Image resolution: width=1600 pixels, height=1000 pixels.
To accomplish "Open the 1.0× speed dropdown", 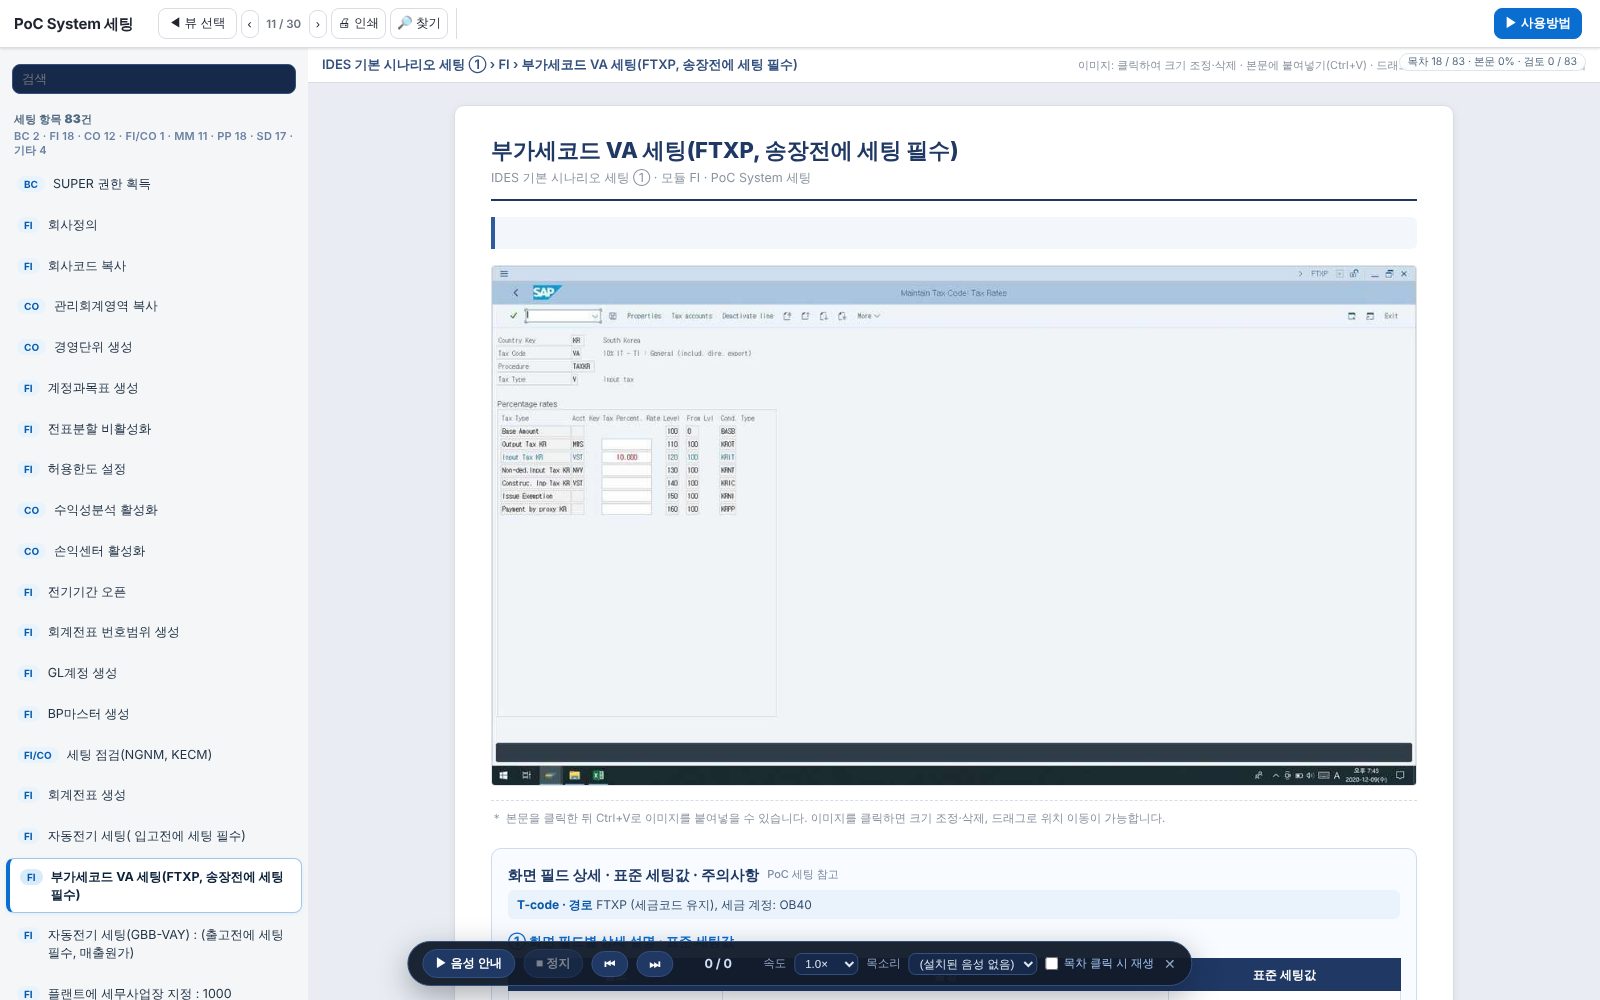I will (x=826, y=964).
